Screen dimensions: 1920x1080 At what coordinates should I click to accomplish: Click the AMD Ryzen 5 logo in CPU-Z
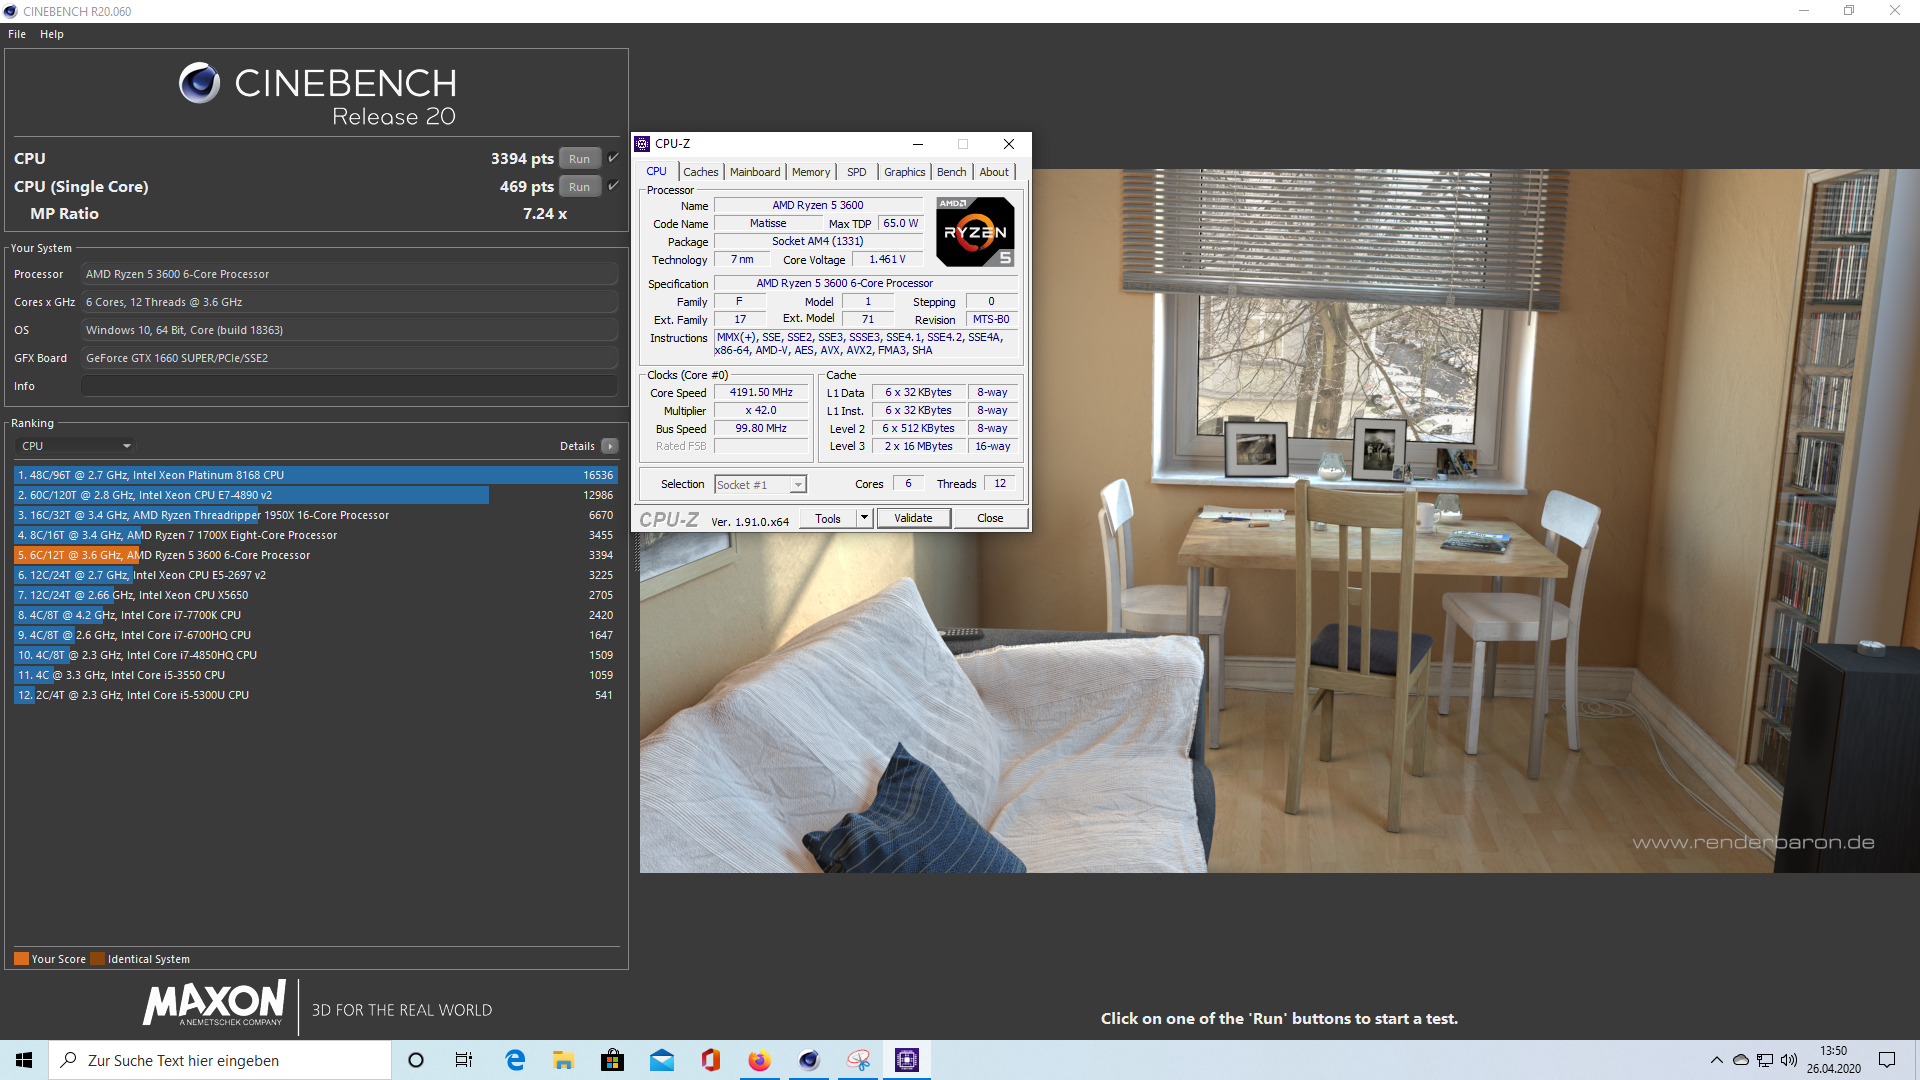974,231
